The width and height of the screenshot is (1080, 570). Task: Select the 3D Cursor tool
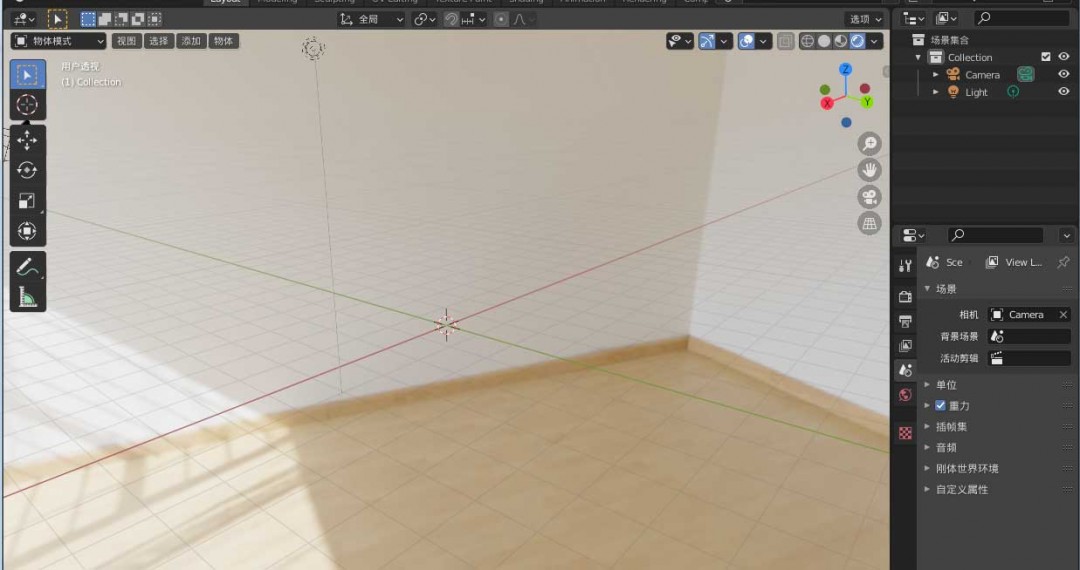27,105
